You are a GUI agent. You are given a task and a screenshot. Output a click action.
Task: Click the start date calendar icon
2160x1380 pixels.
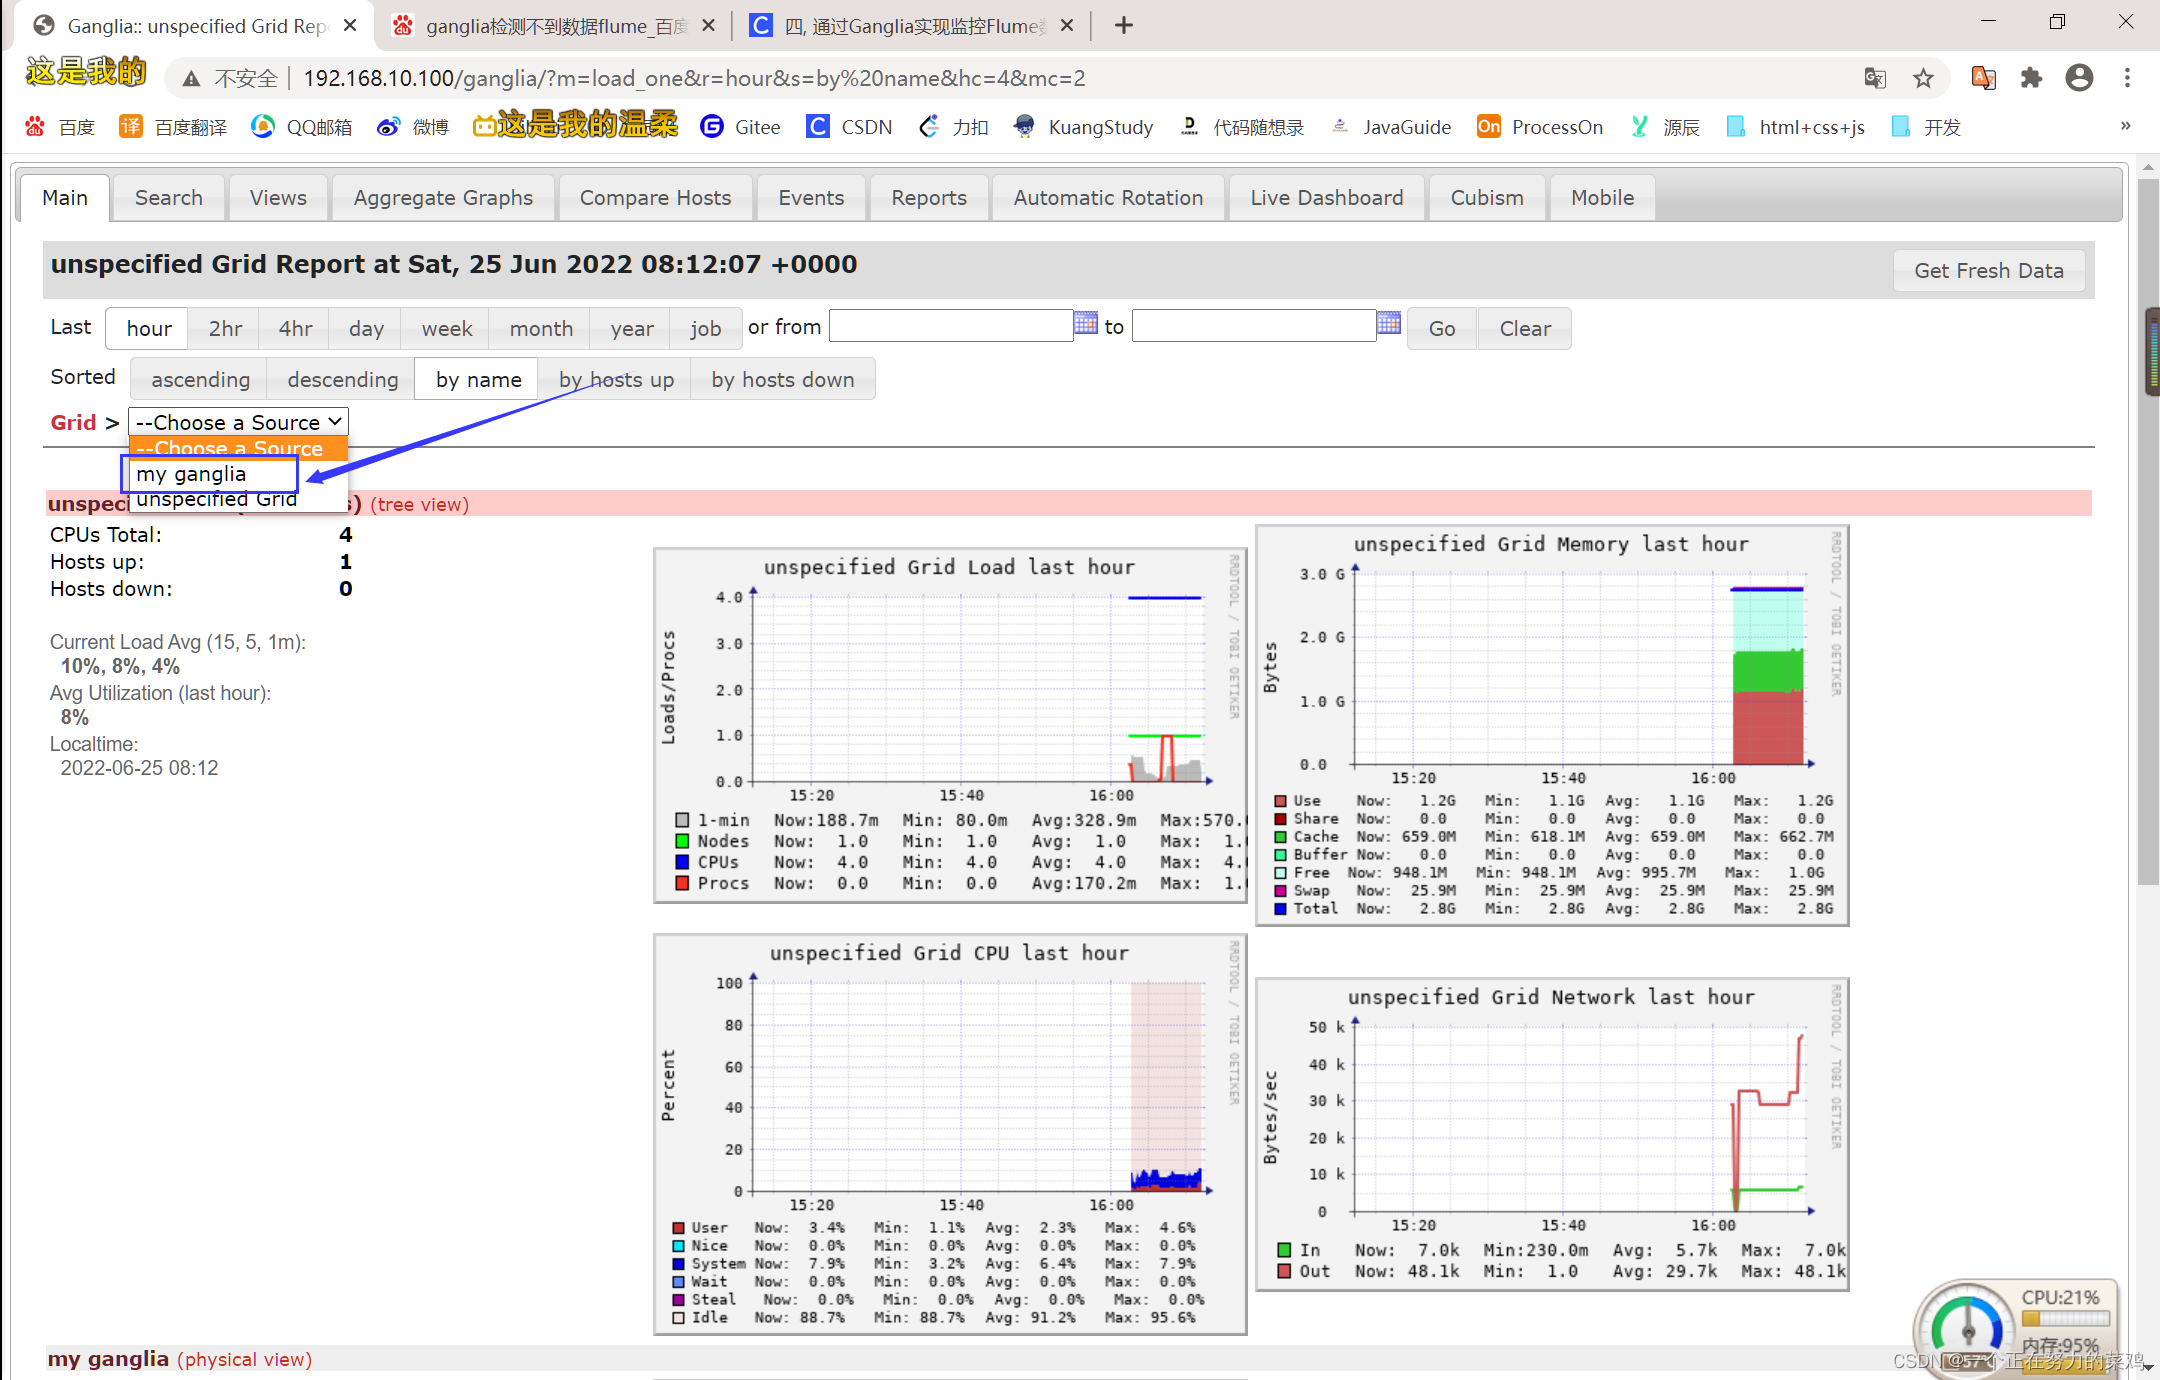(x=1085, y=323)
